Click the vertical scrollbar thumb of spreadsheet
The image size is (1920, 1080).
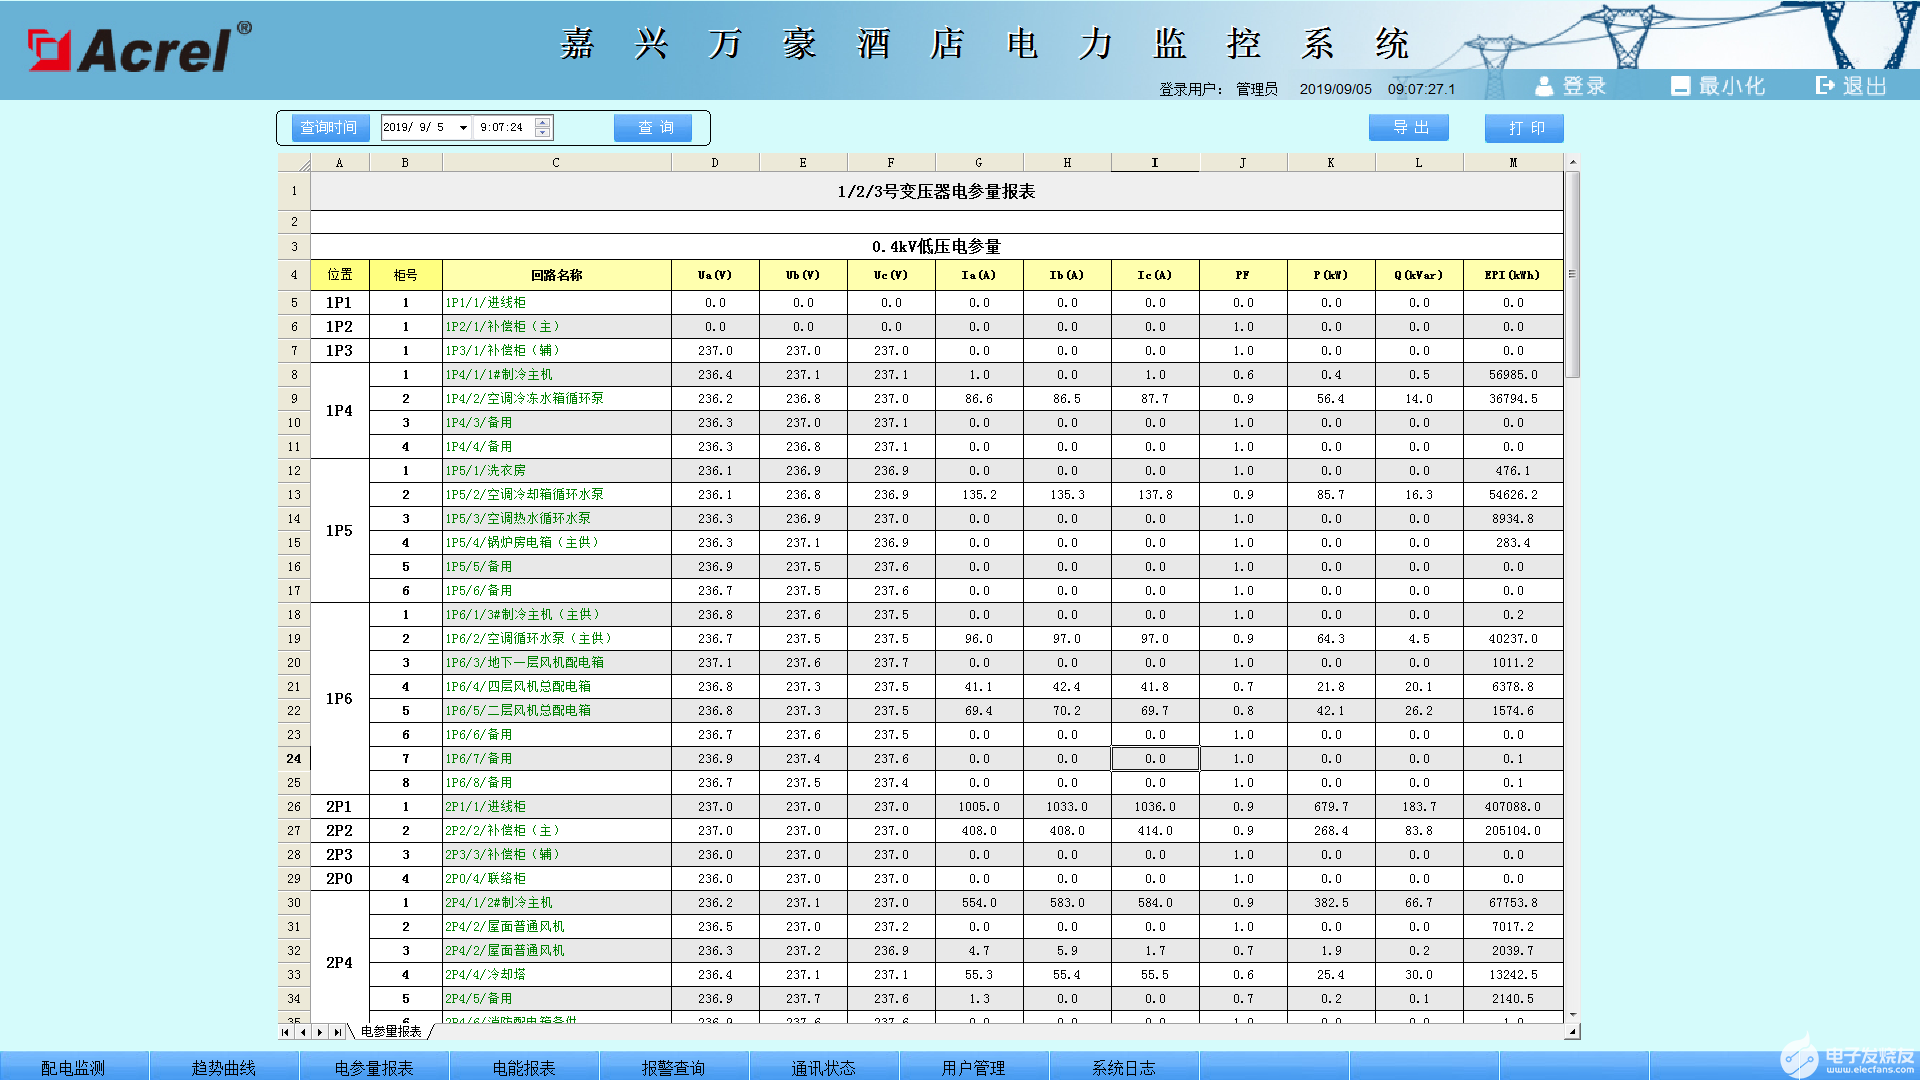1572,275
